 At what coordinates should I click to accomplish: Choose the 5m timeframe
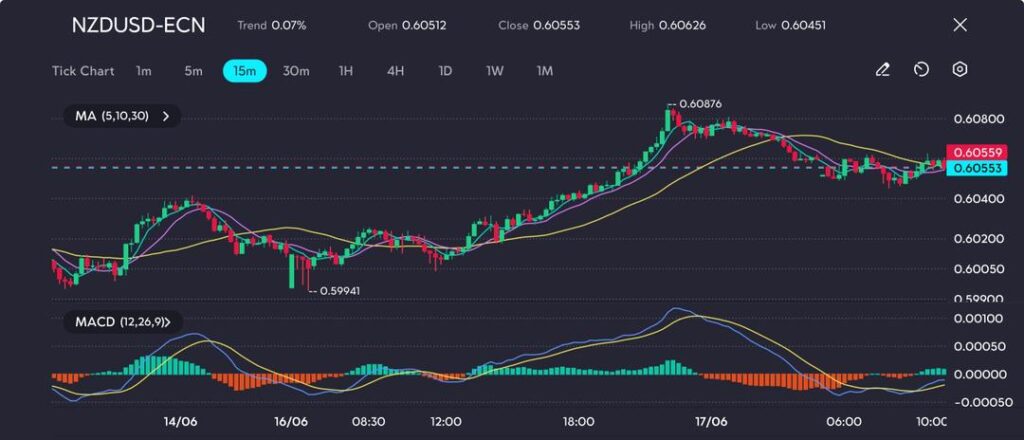click(193, 71)
